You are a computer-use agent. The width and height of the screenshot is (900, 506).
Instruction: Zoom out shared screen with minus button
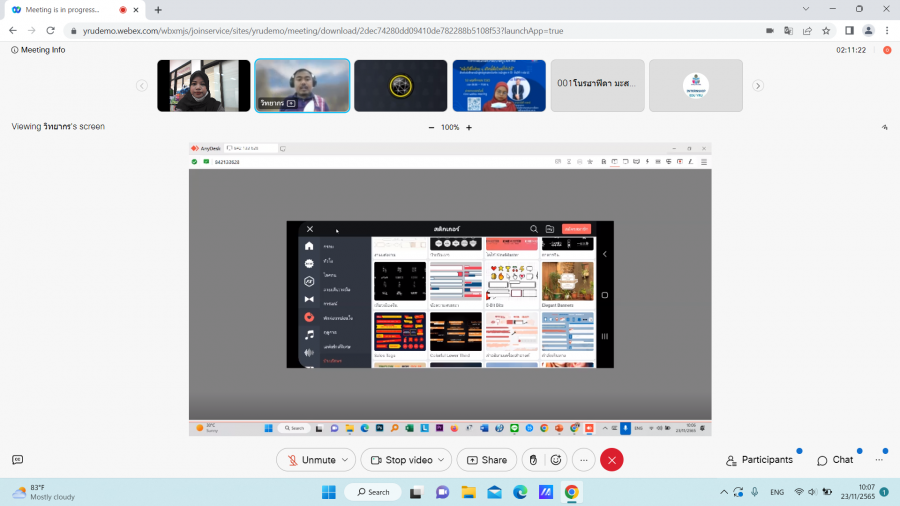click(431, 127)
